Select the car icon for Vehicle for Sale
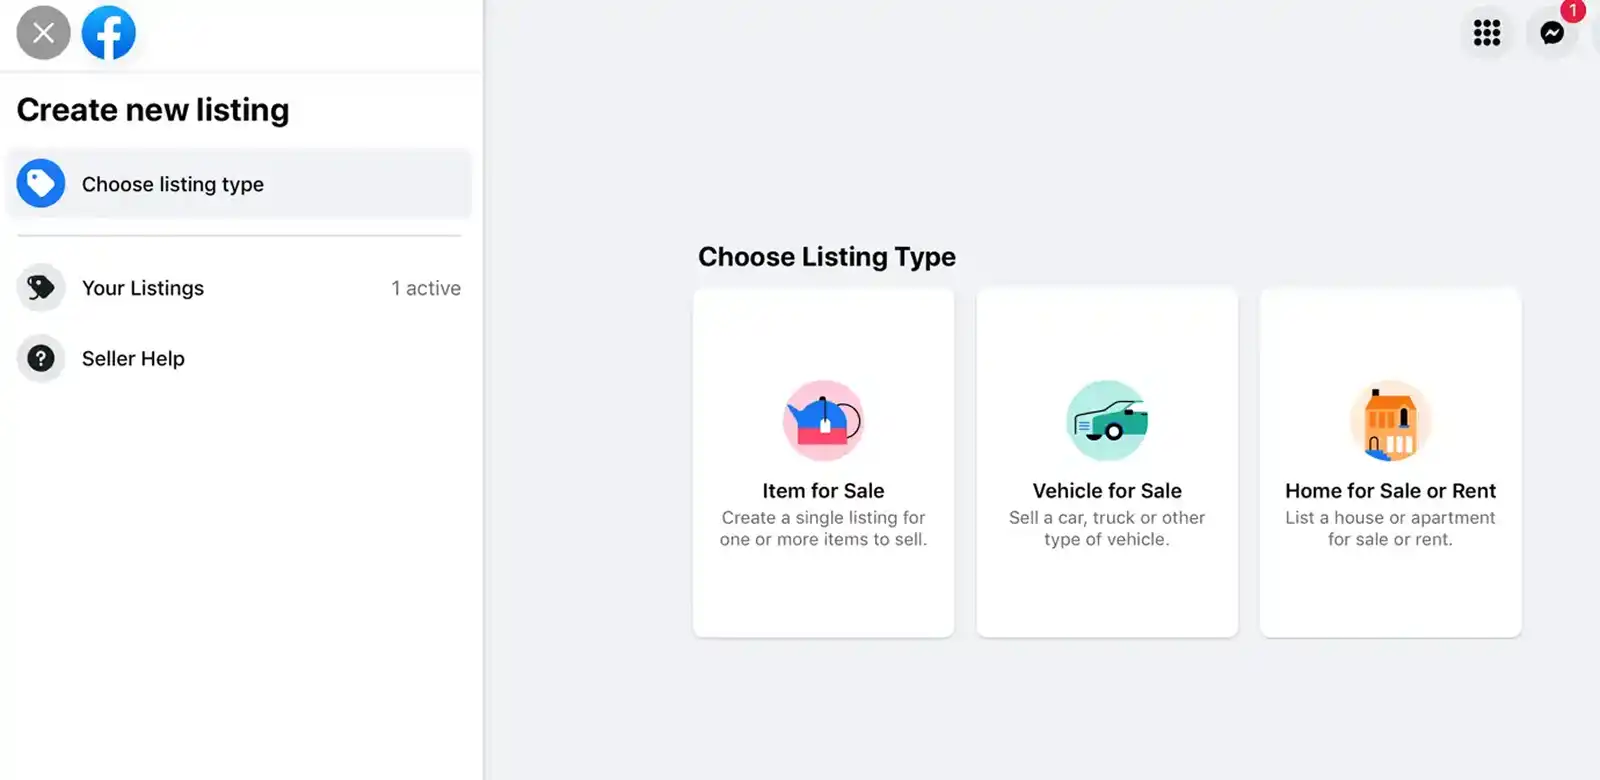Screen dimensions: 1600x780 [1106, 420]
